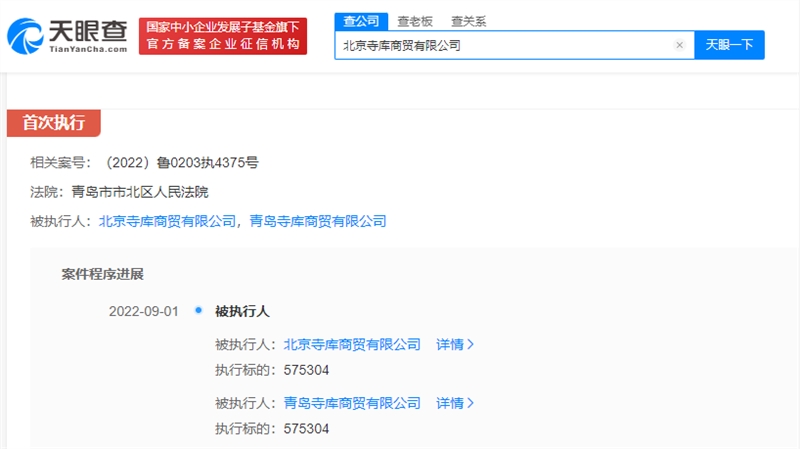The height and width of the screenshot is (449, 800).
Task: Click the 天眼一下 search button
Action: tap(729, 45)
